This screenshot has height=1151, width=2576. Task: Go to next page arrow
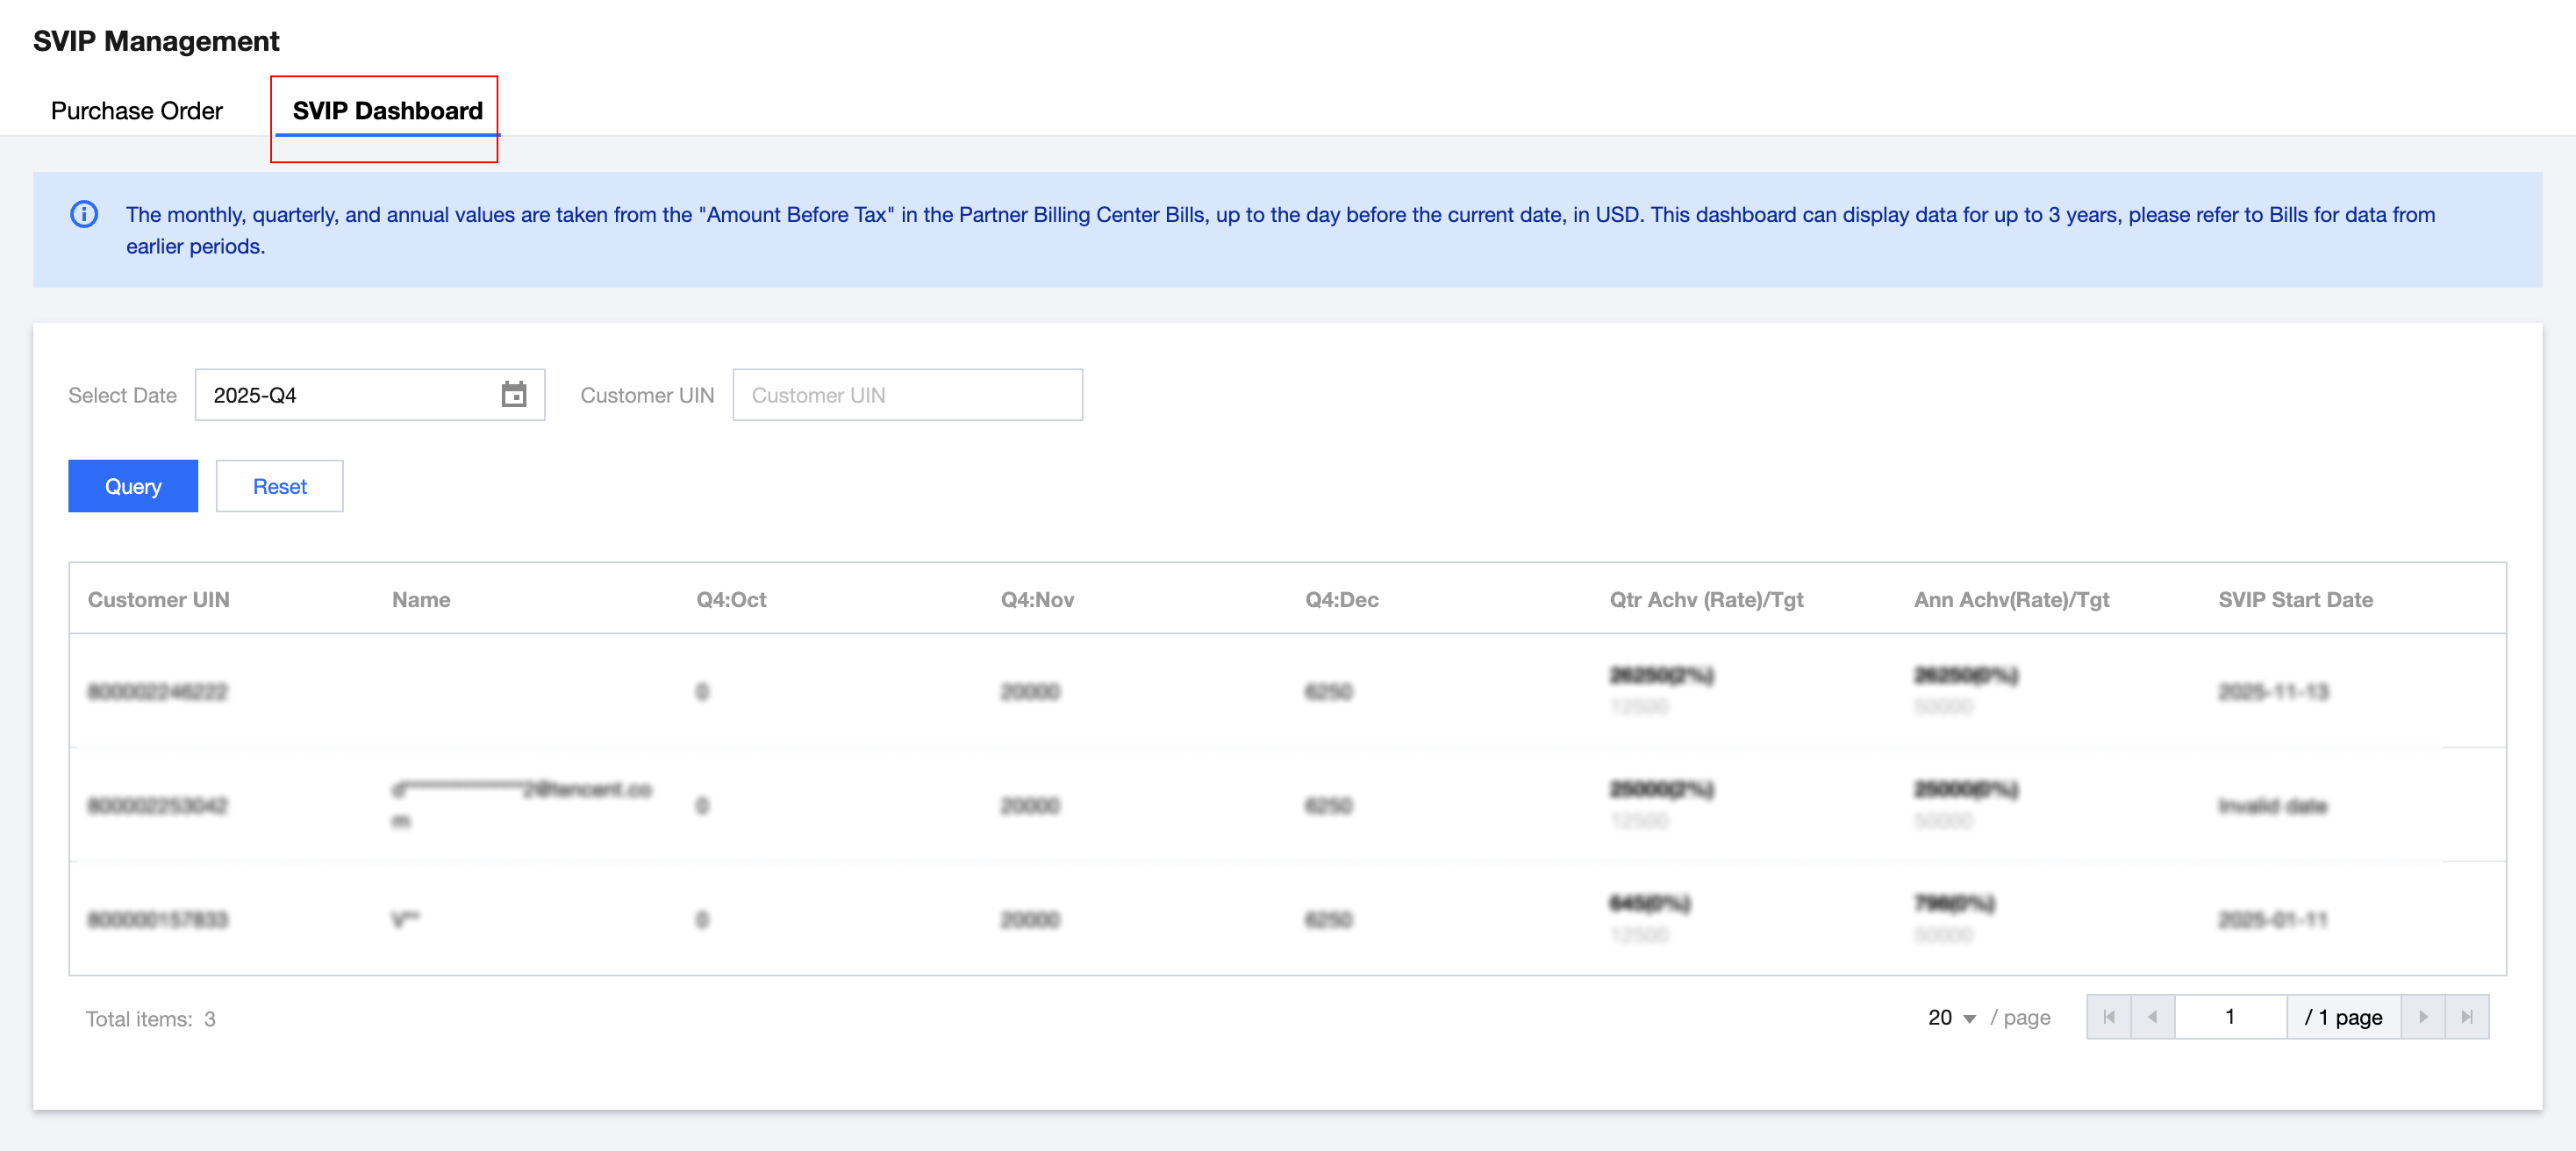point(2423,1017)
